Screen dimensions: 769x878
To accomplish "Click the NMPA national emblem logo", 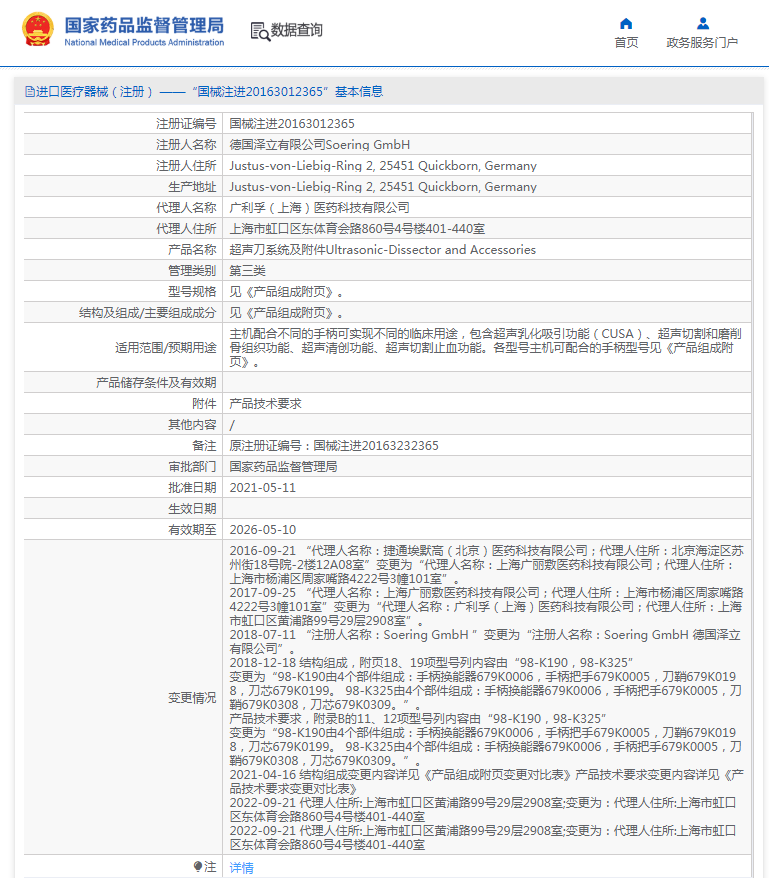I will tap(38, 29).
